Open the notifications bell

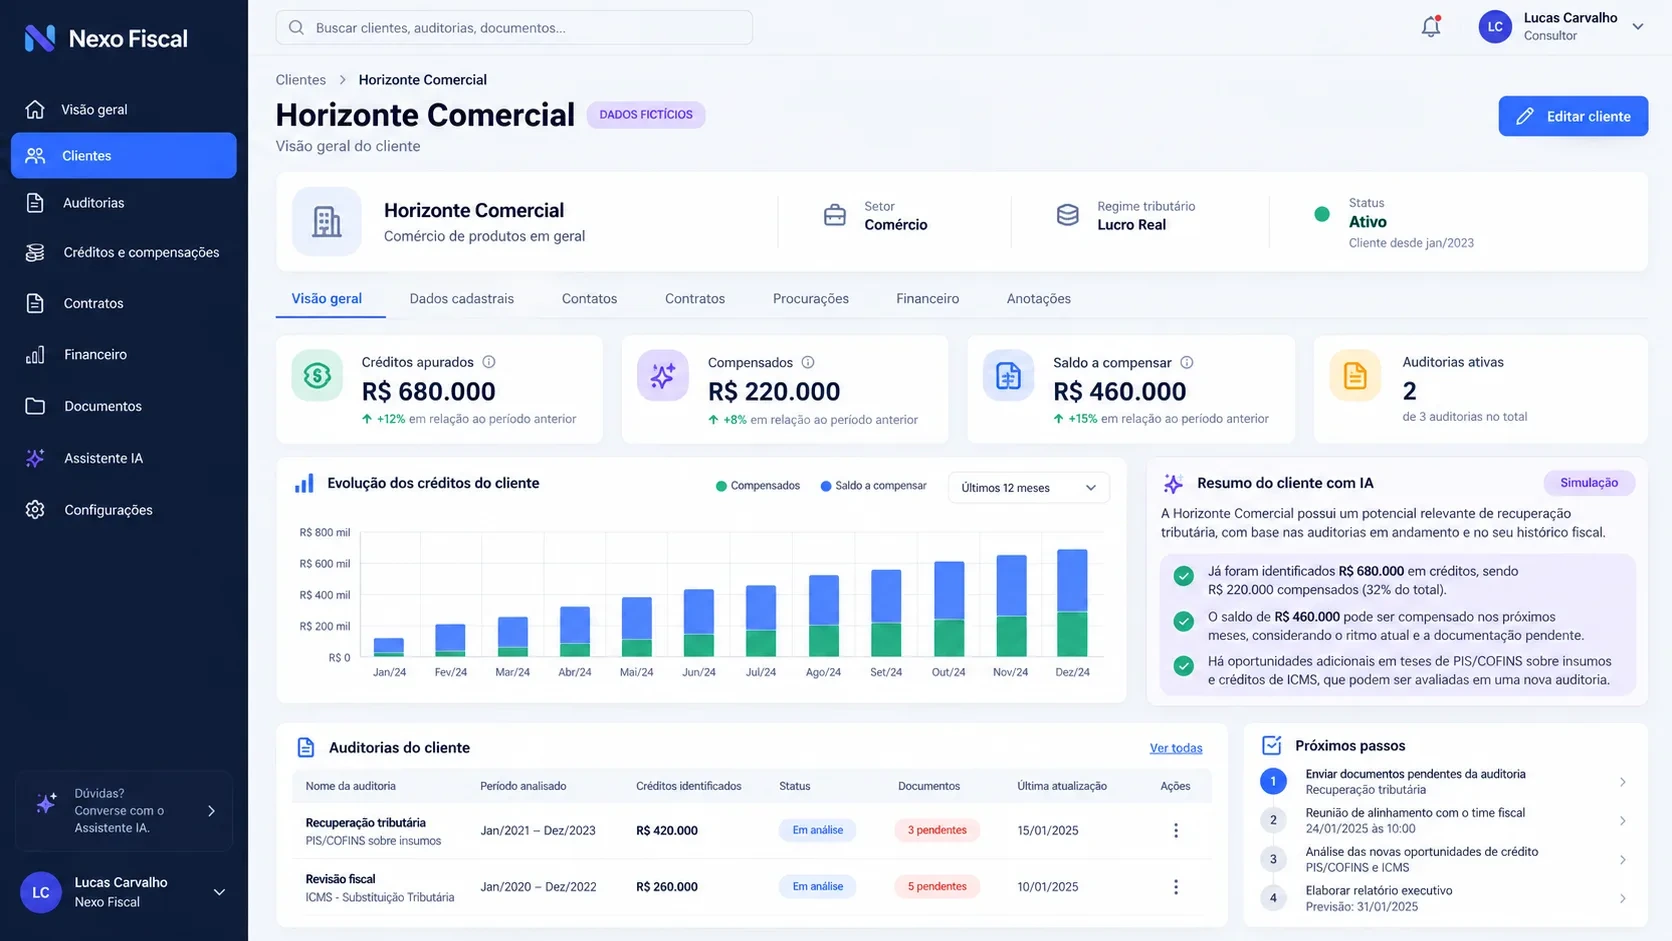click(1431, 27)
